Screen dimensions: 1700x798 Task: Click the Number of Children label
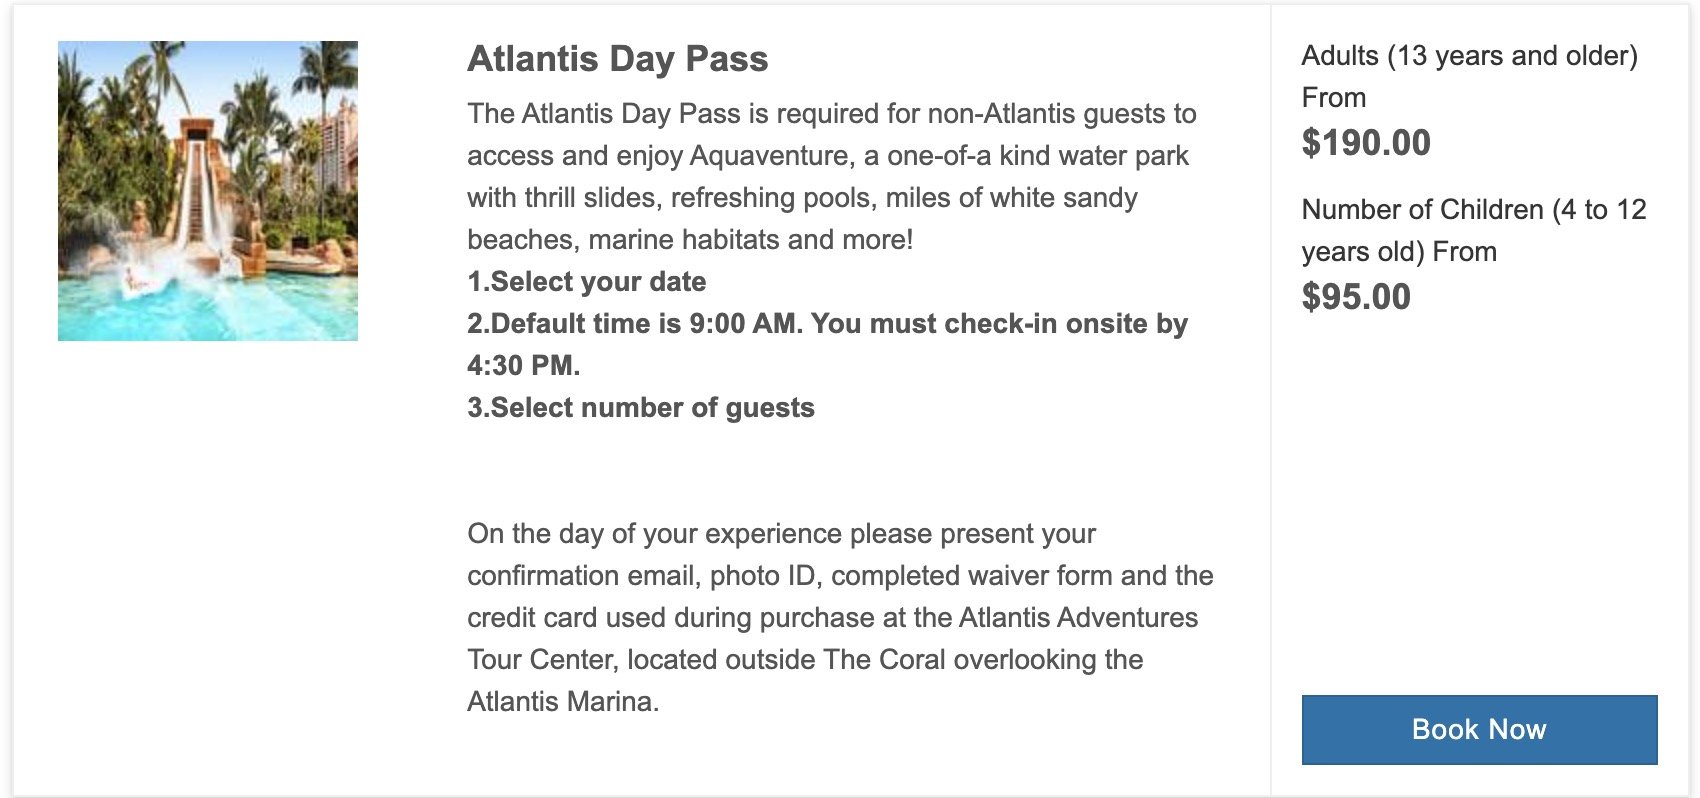[x=1474, y=230]
